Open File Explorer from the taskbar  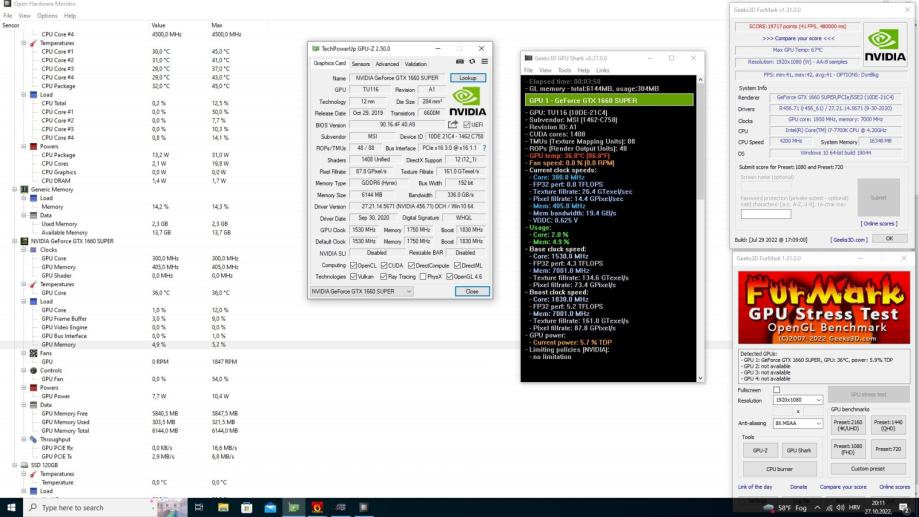pos(223,508)
